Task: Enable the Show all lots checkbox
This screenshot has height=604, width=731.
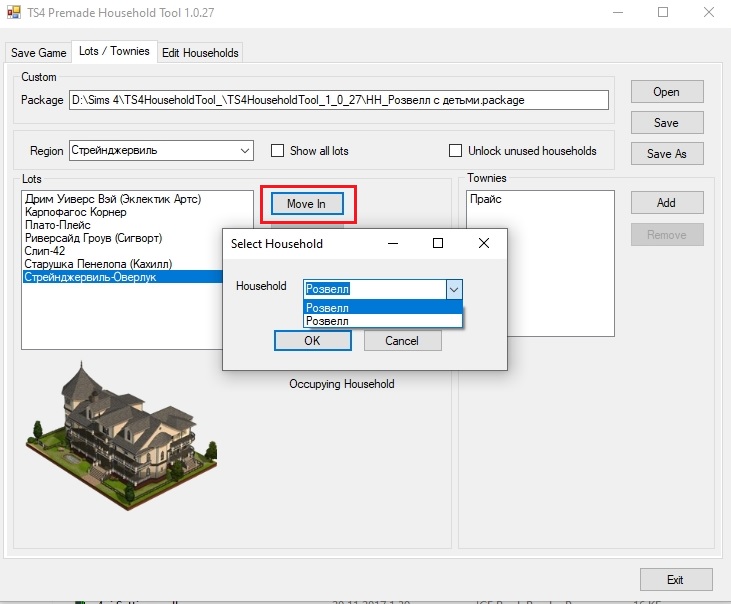Action: pos(278,151)
